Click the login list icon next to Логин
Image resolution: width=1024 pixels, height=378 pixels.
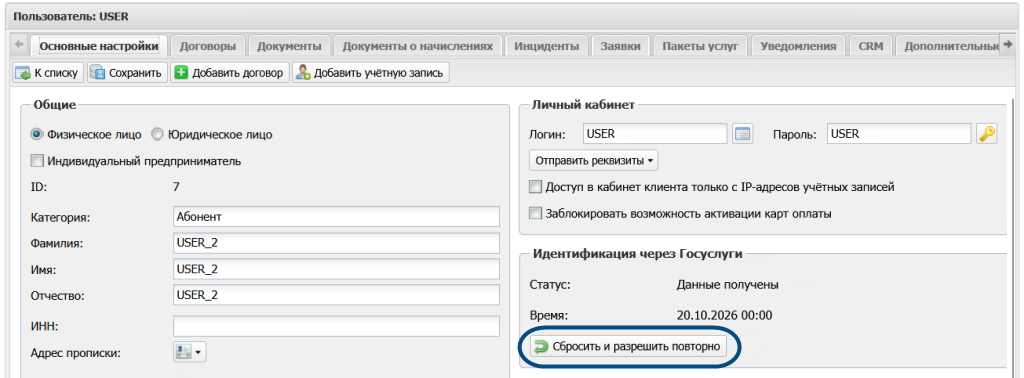coord(743,134)
